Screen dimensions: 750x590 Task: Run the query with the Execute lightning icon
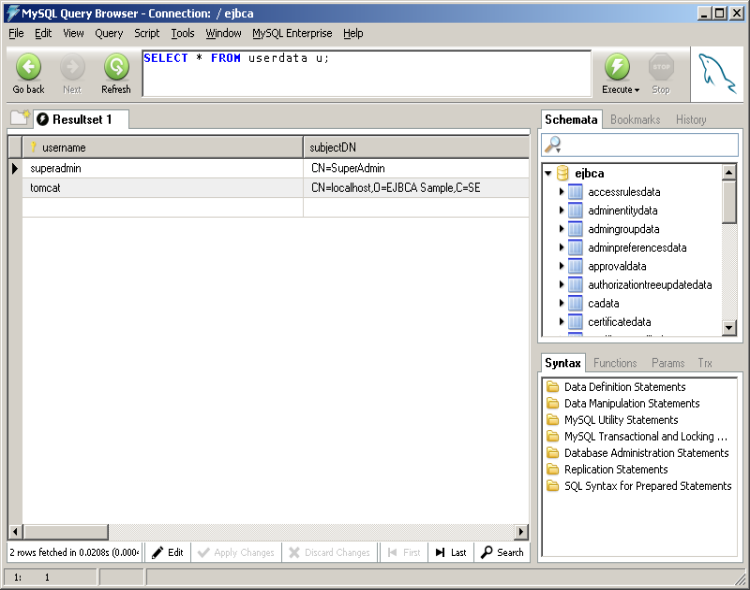[617, 67]
